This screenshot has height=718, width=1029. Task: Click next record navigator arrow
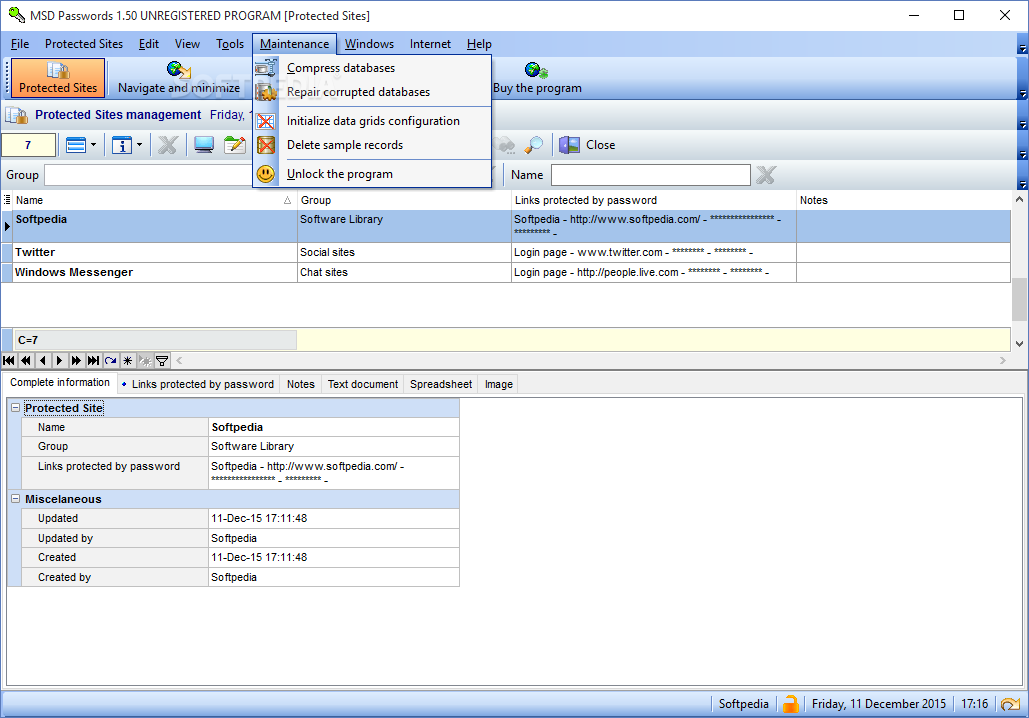(60, 360)
